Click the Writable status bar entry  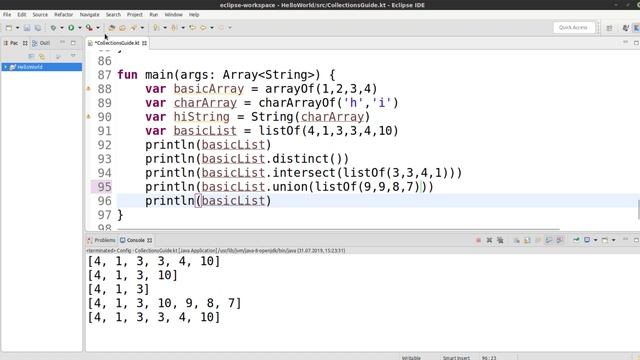pos(411,358)
